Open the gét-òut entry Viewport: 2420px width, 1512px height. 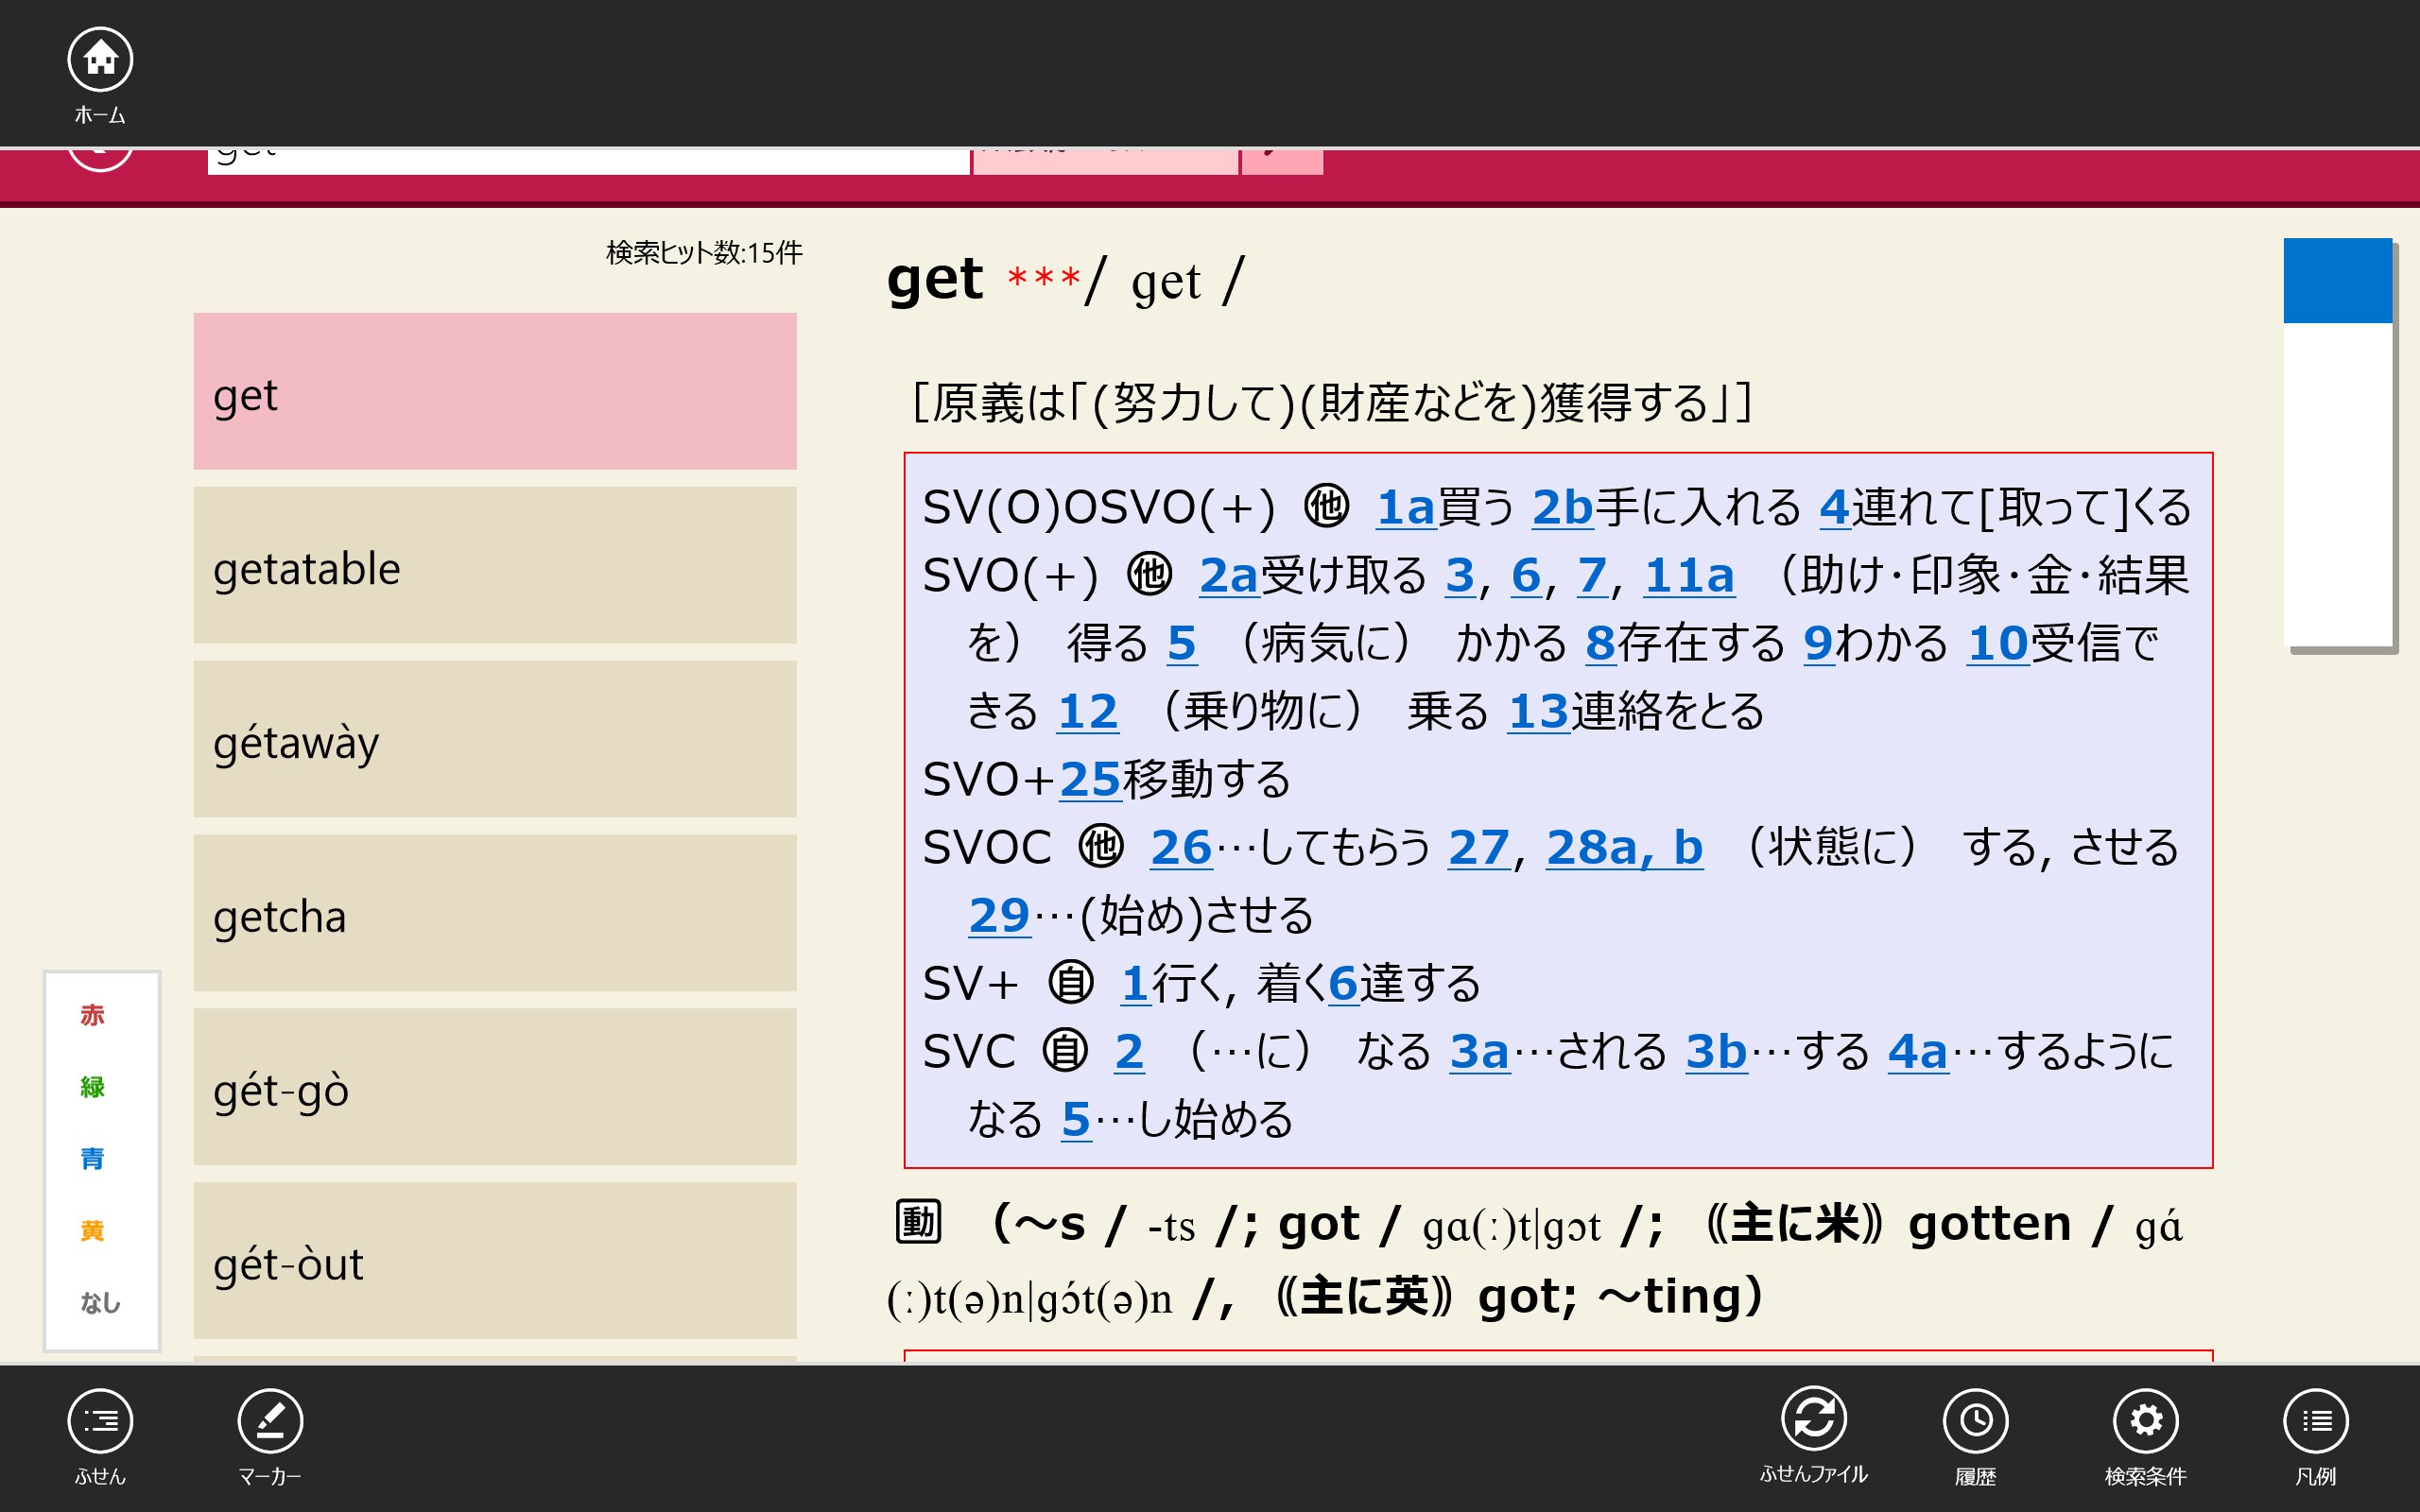[495, 1261]
